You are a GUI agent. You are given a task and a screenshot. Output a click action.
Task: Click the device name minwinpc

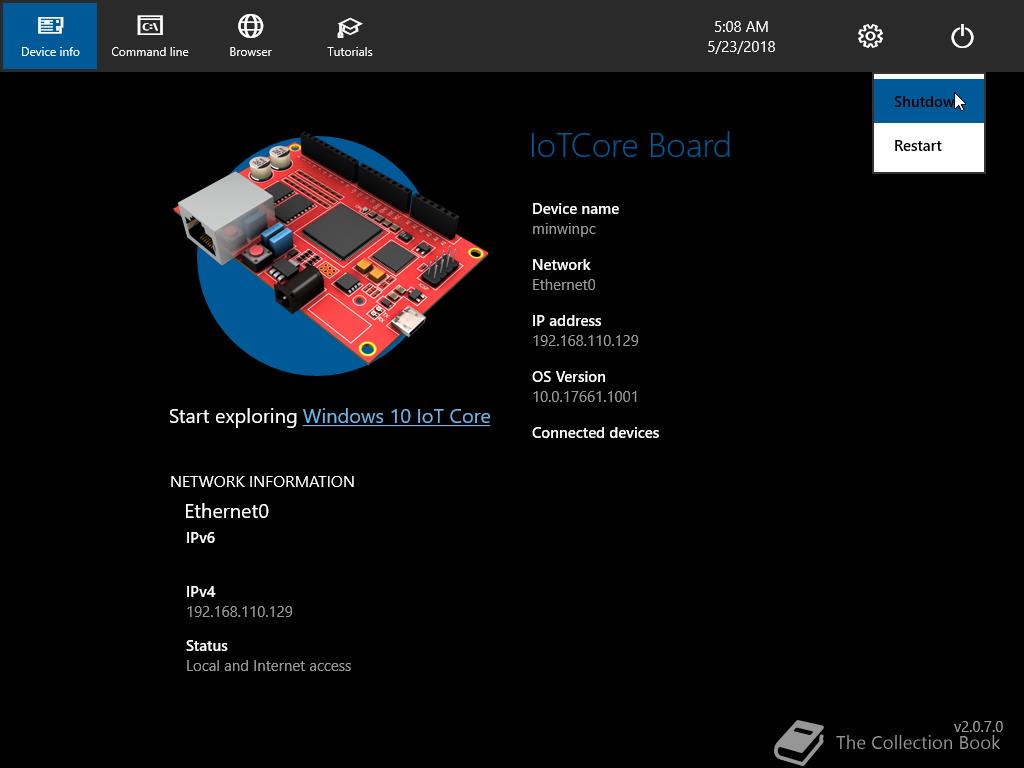[564, 229]
